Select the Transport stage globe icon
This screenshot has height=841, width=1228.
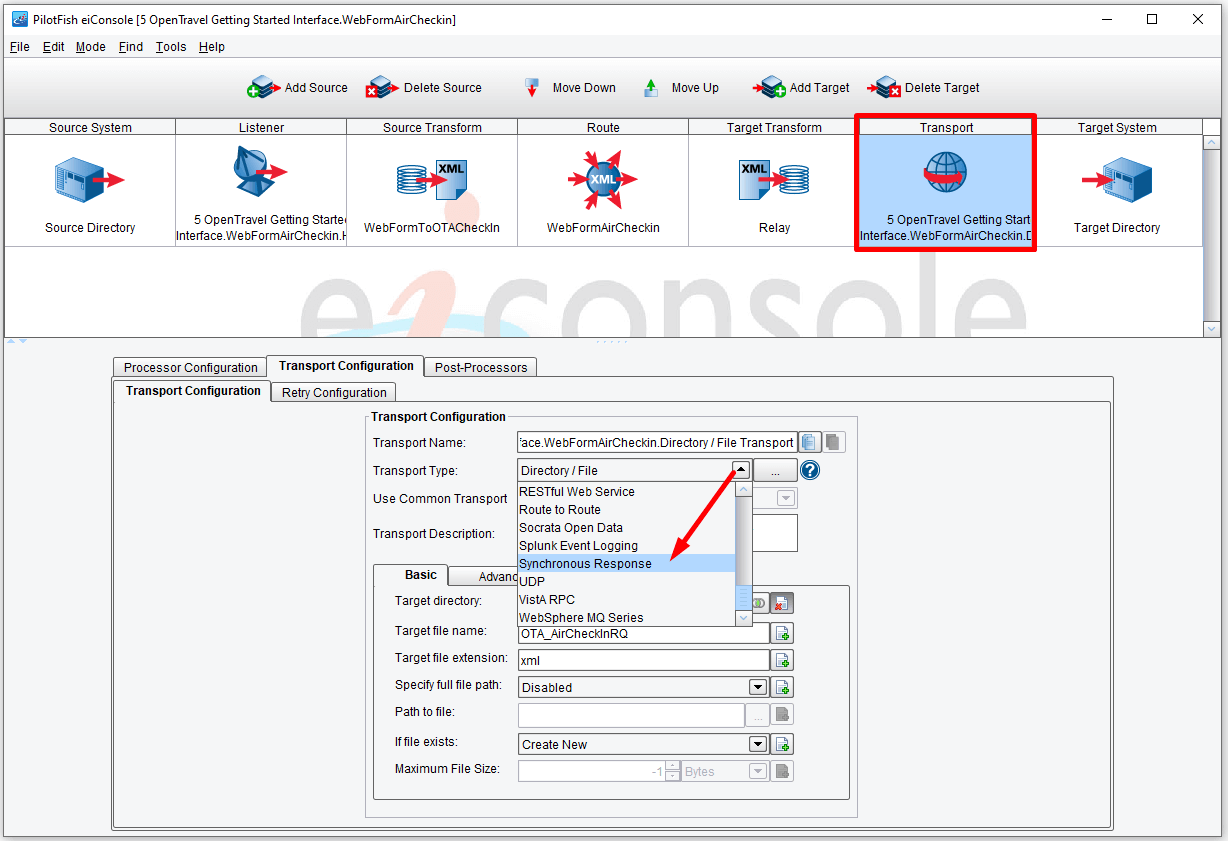click(945, 174)
